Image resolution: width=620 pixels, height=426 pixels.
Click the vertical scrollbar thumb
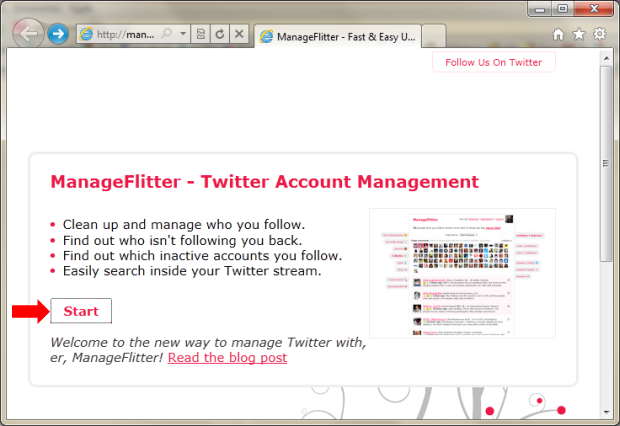click(606, 163)
